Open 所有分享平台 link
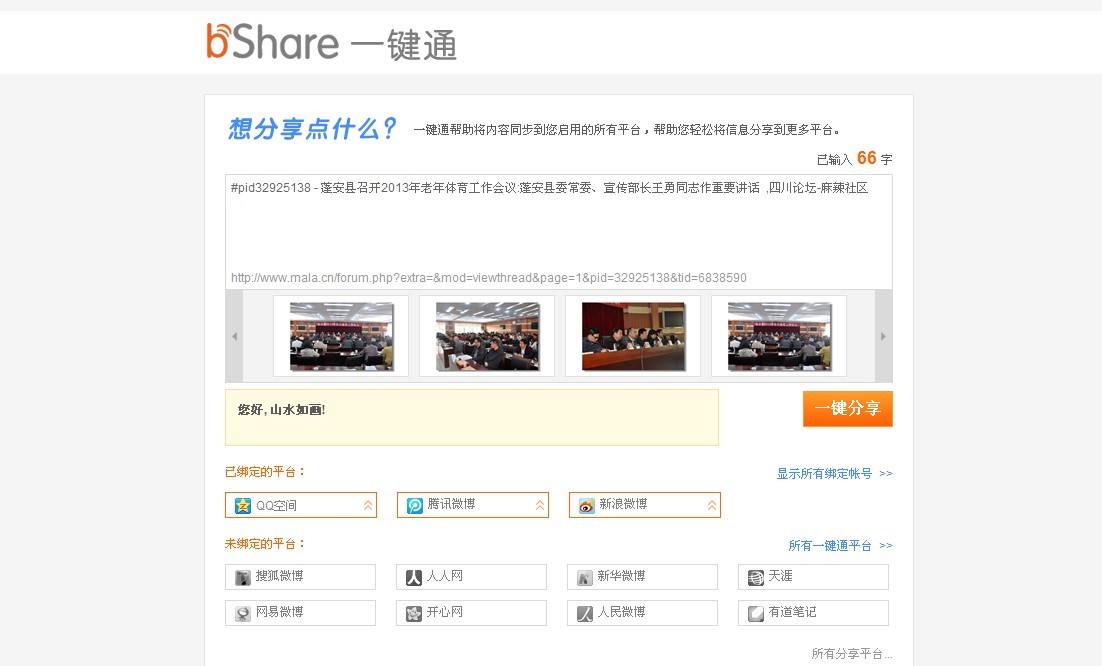 pyautogui.click(x=852, y=654)
